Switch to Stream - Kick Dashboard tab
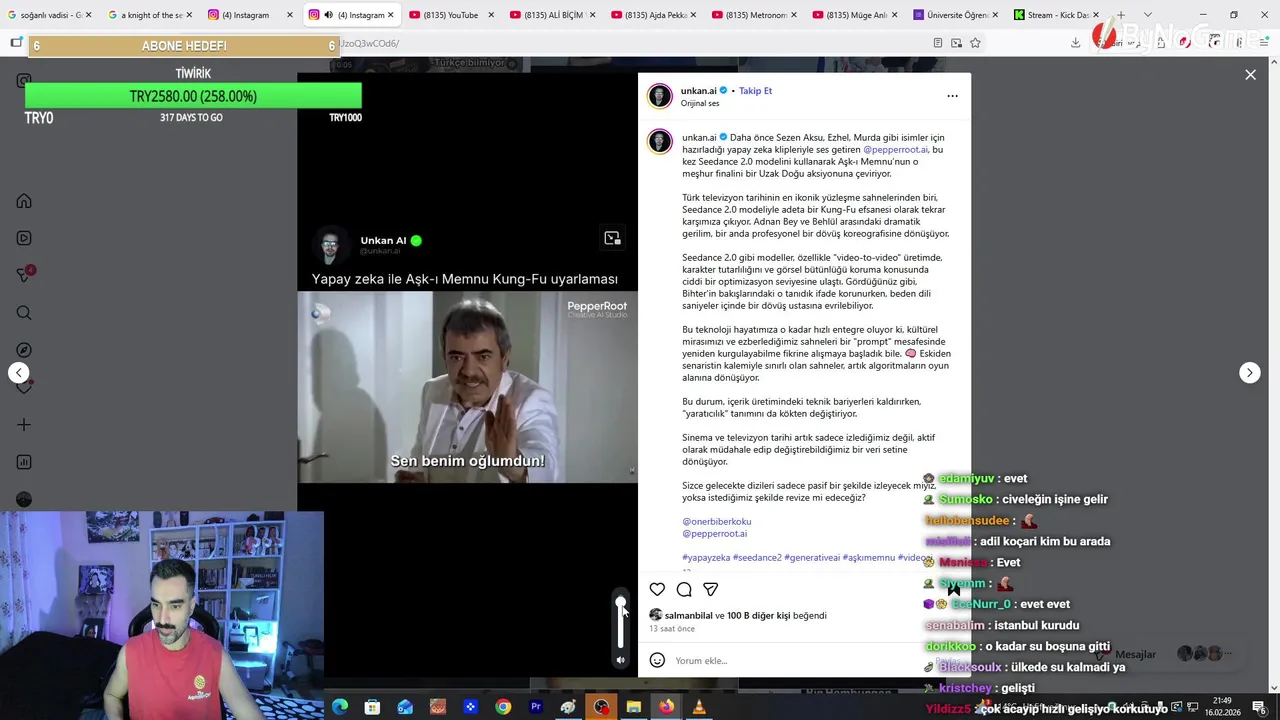The height and width of the screenshot is (720, 1280). tap(1055, 15)
